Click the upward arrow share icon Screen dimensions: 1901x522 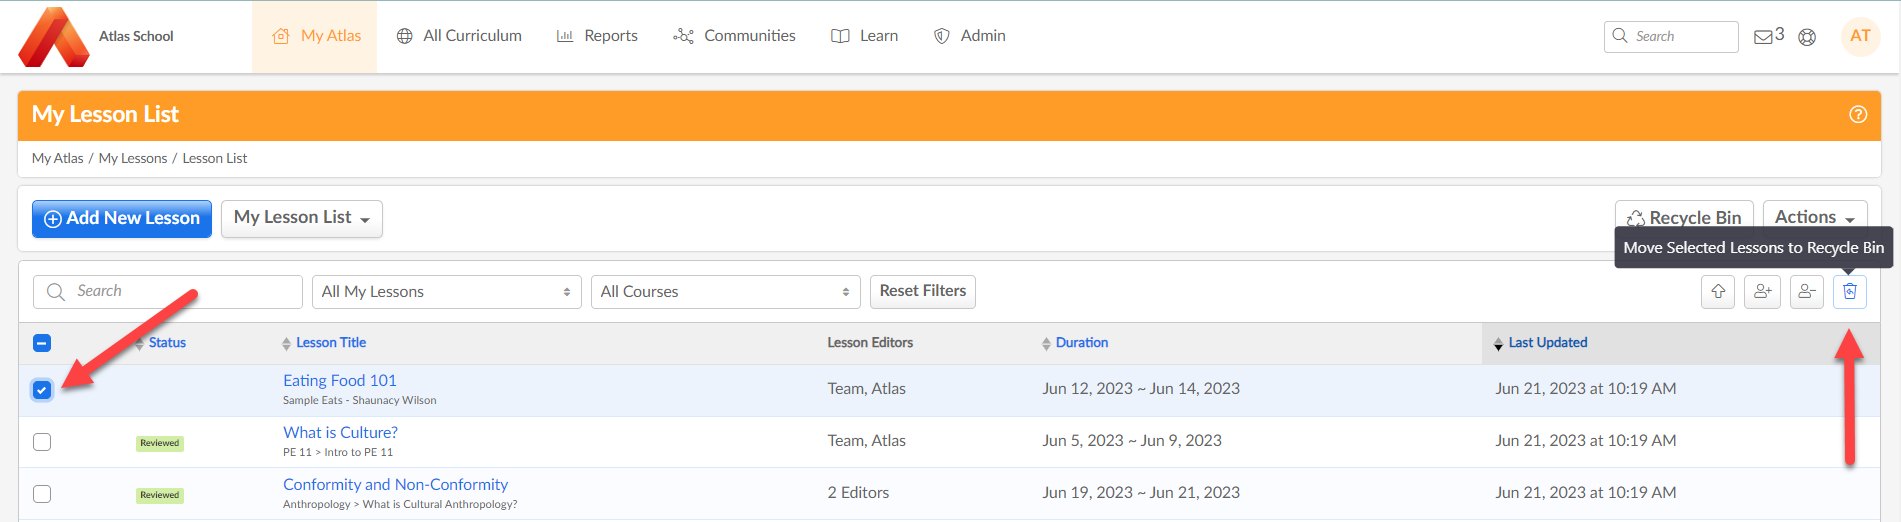(x=1718, y=291)
